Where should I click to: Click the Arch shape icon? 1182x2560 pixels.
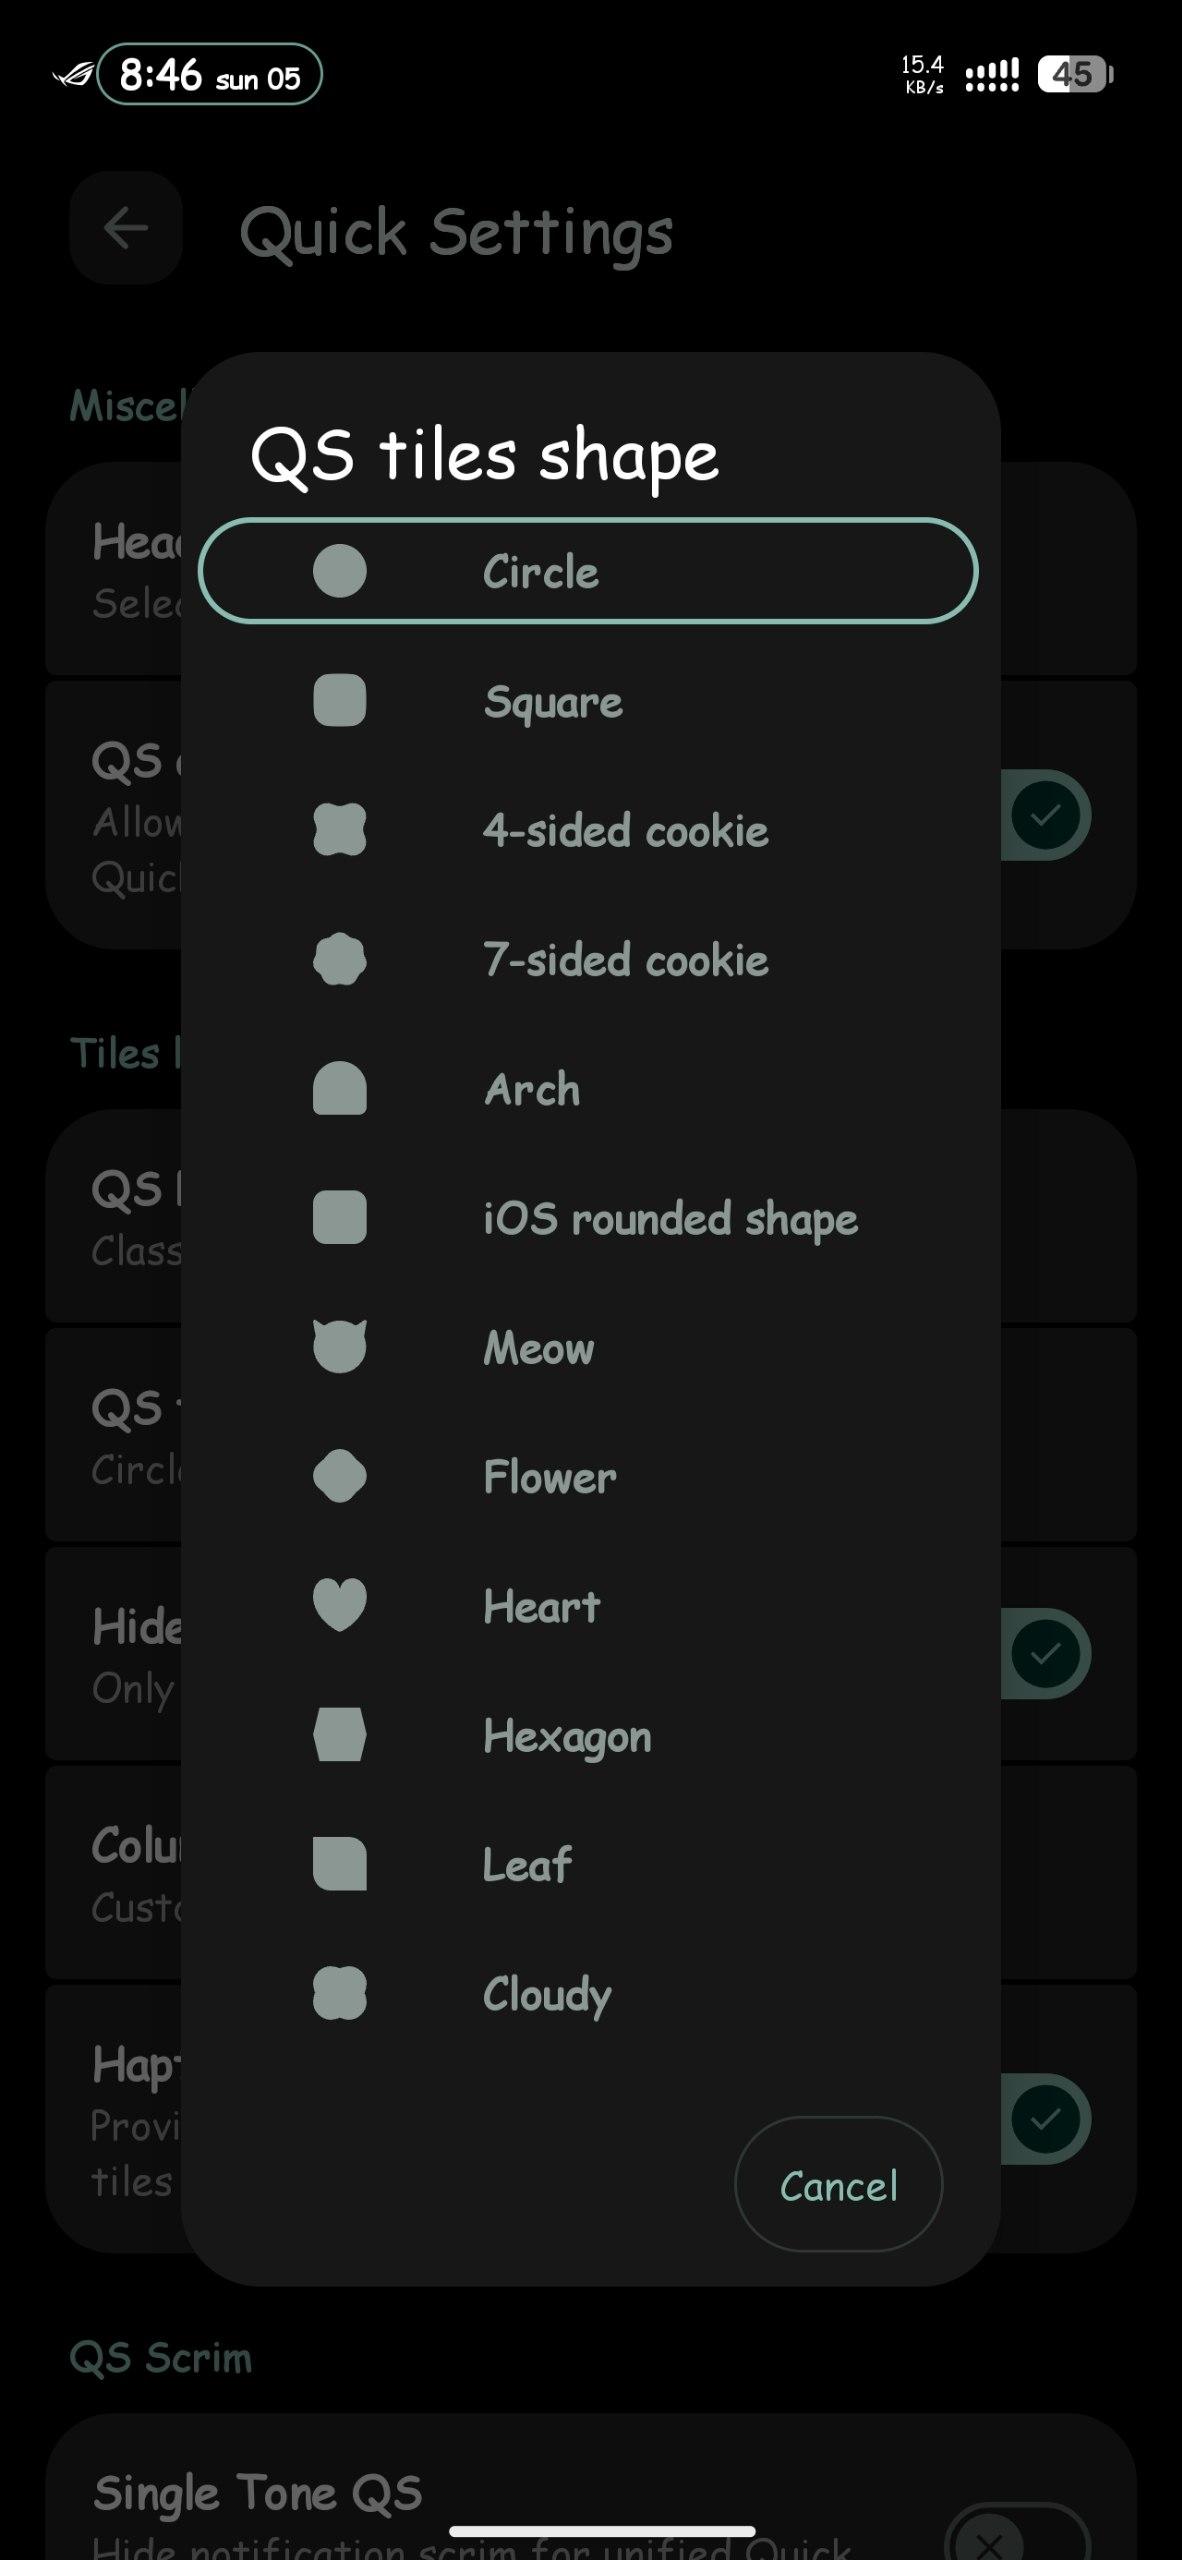339,1088
